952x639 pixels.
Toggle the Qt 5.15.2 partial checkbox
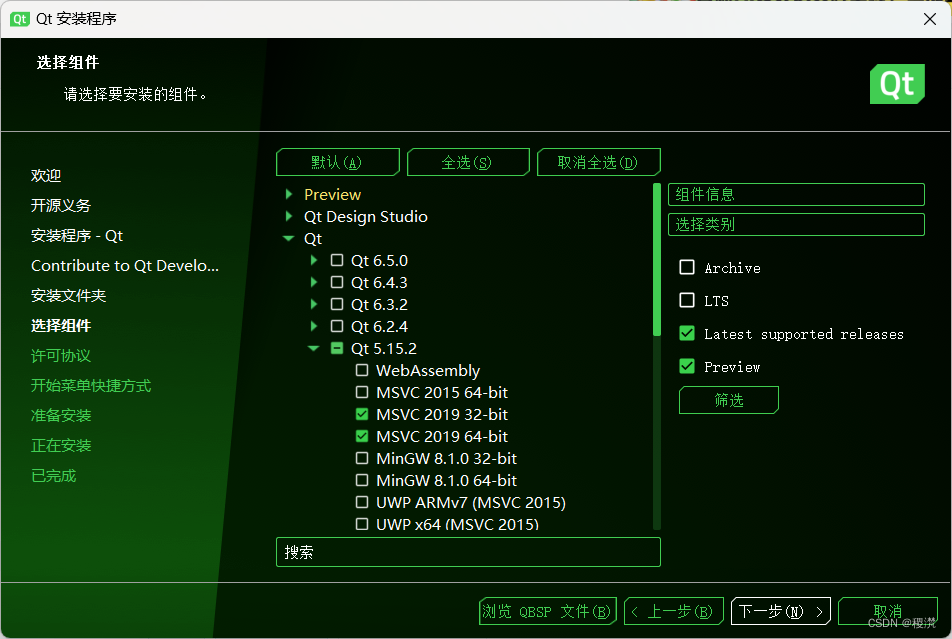click(x=337, y=348)
